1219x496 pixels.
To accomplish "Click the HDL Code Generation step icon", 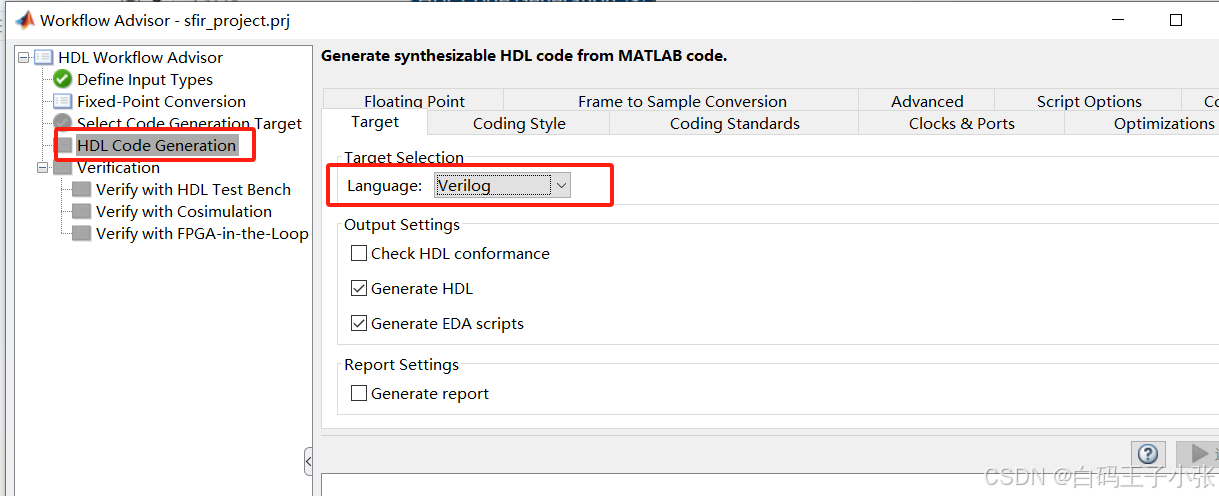I will [65, 145].
